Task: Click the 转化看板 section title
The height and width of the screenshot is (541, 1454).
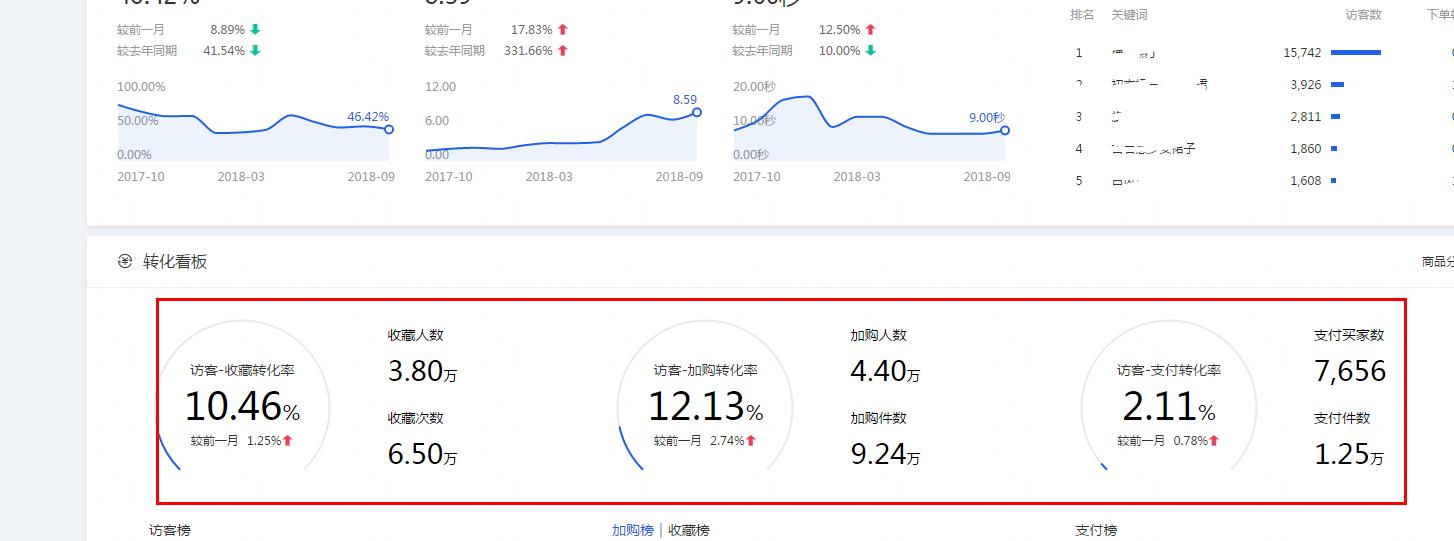Action: point(175,262)
